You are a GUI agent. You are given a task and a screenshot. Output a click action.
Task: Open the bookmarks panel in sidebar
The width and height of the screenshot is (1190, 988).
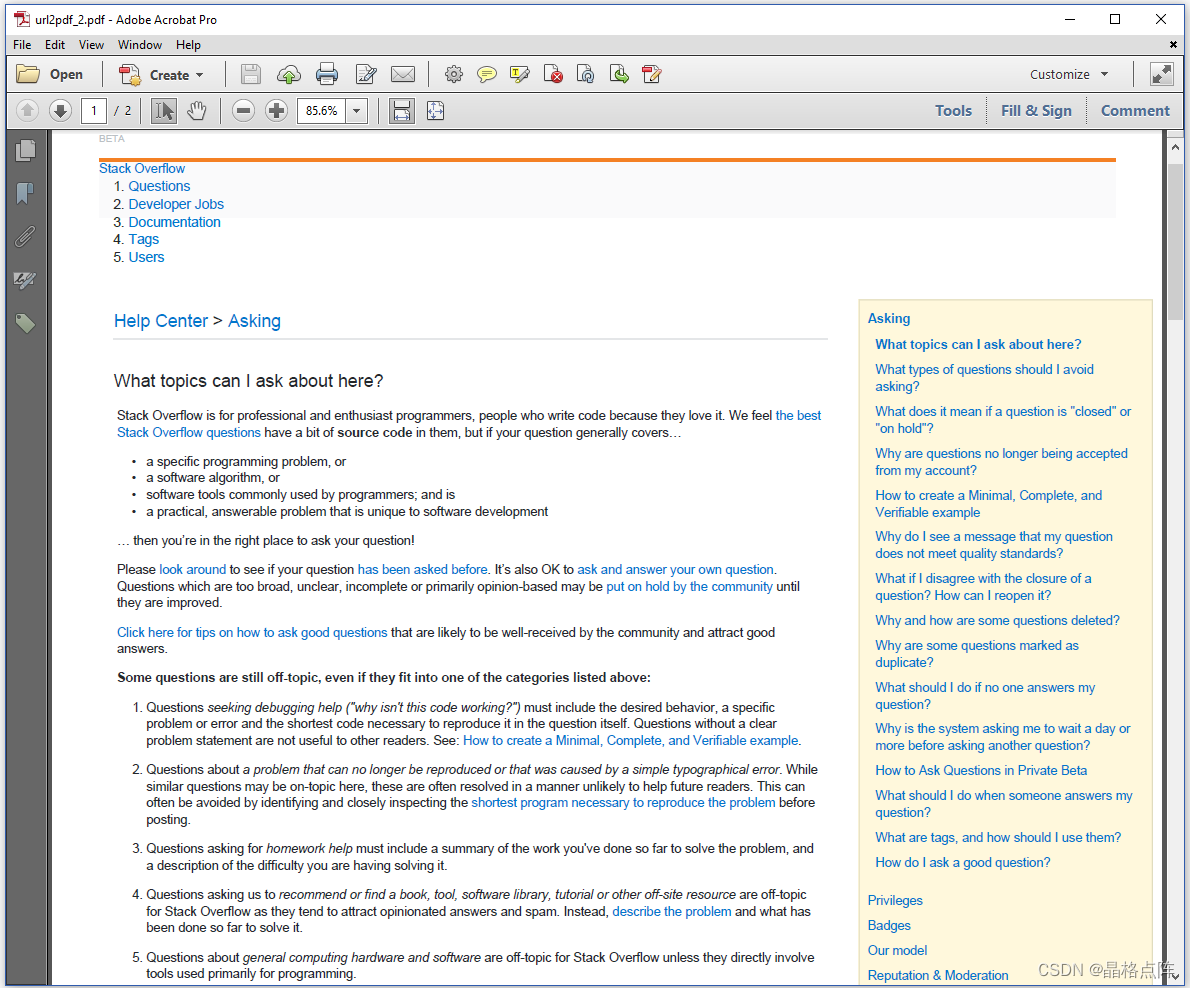coord(25,194)
